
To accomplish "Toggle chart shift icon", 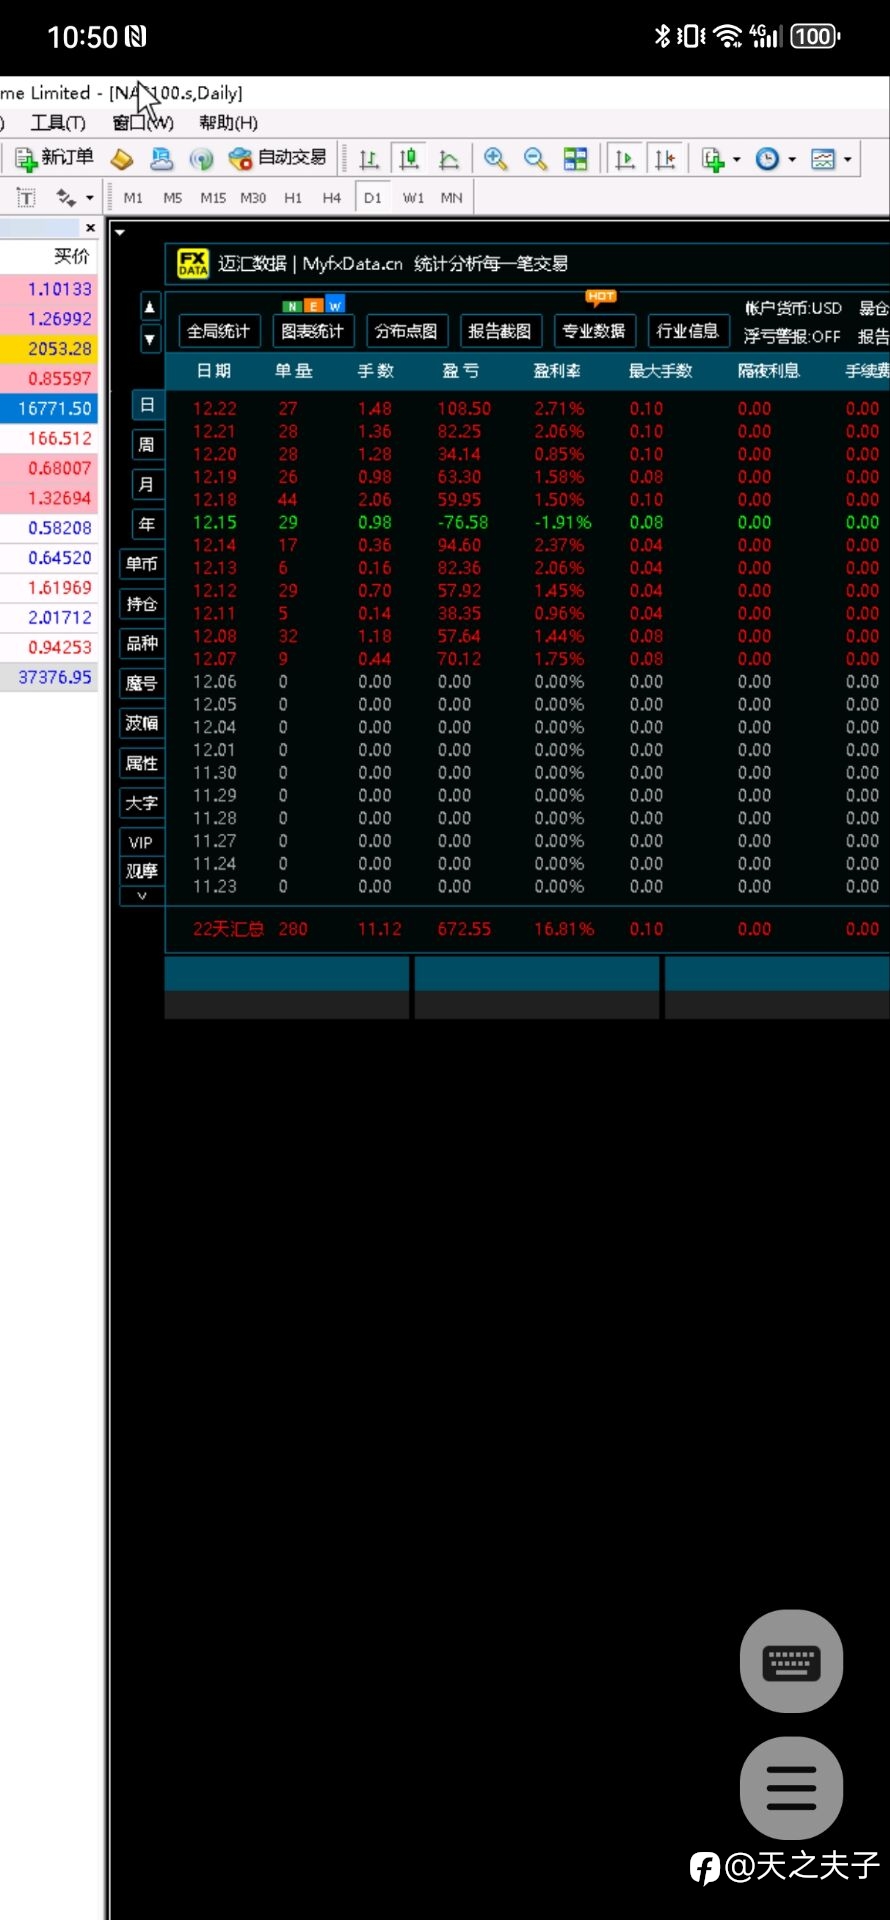I will [x=665, y=158].
